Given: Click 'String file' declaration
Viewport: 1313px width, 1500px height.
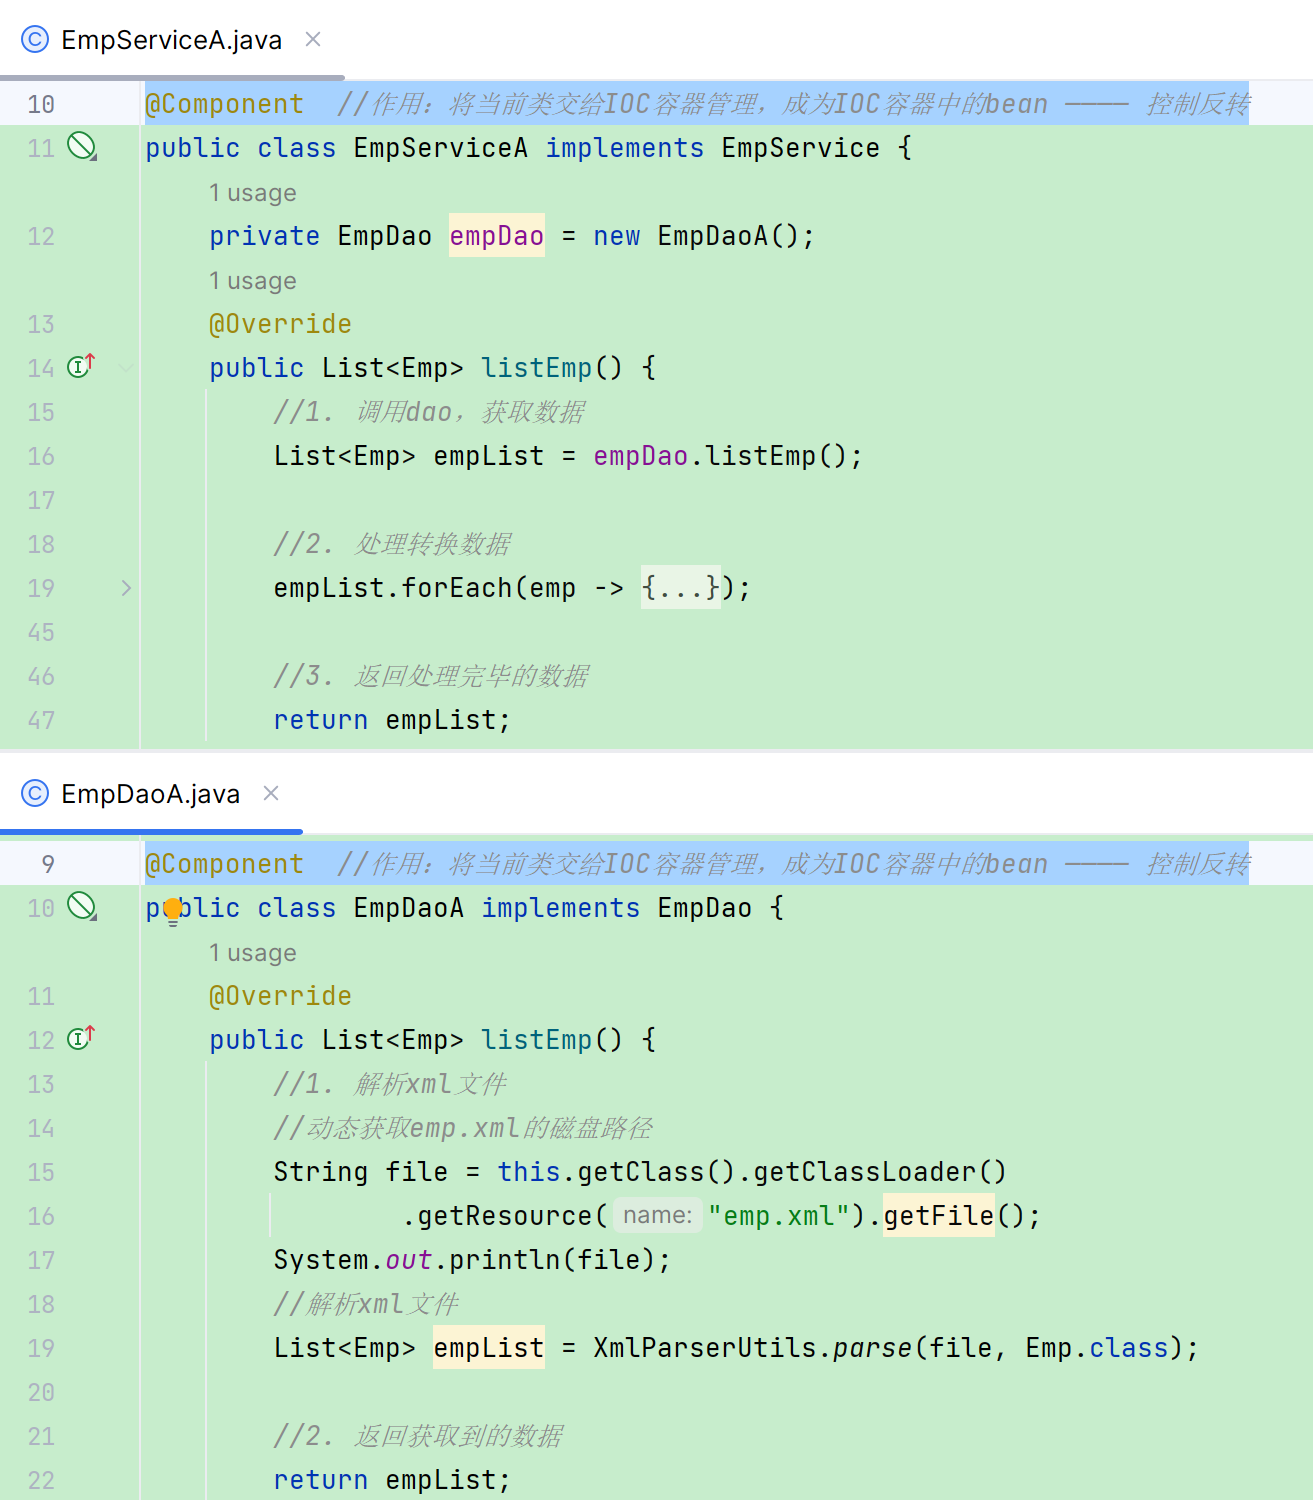Looking at the screenshot, I should point(361,1172).
